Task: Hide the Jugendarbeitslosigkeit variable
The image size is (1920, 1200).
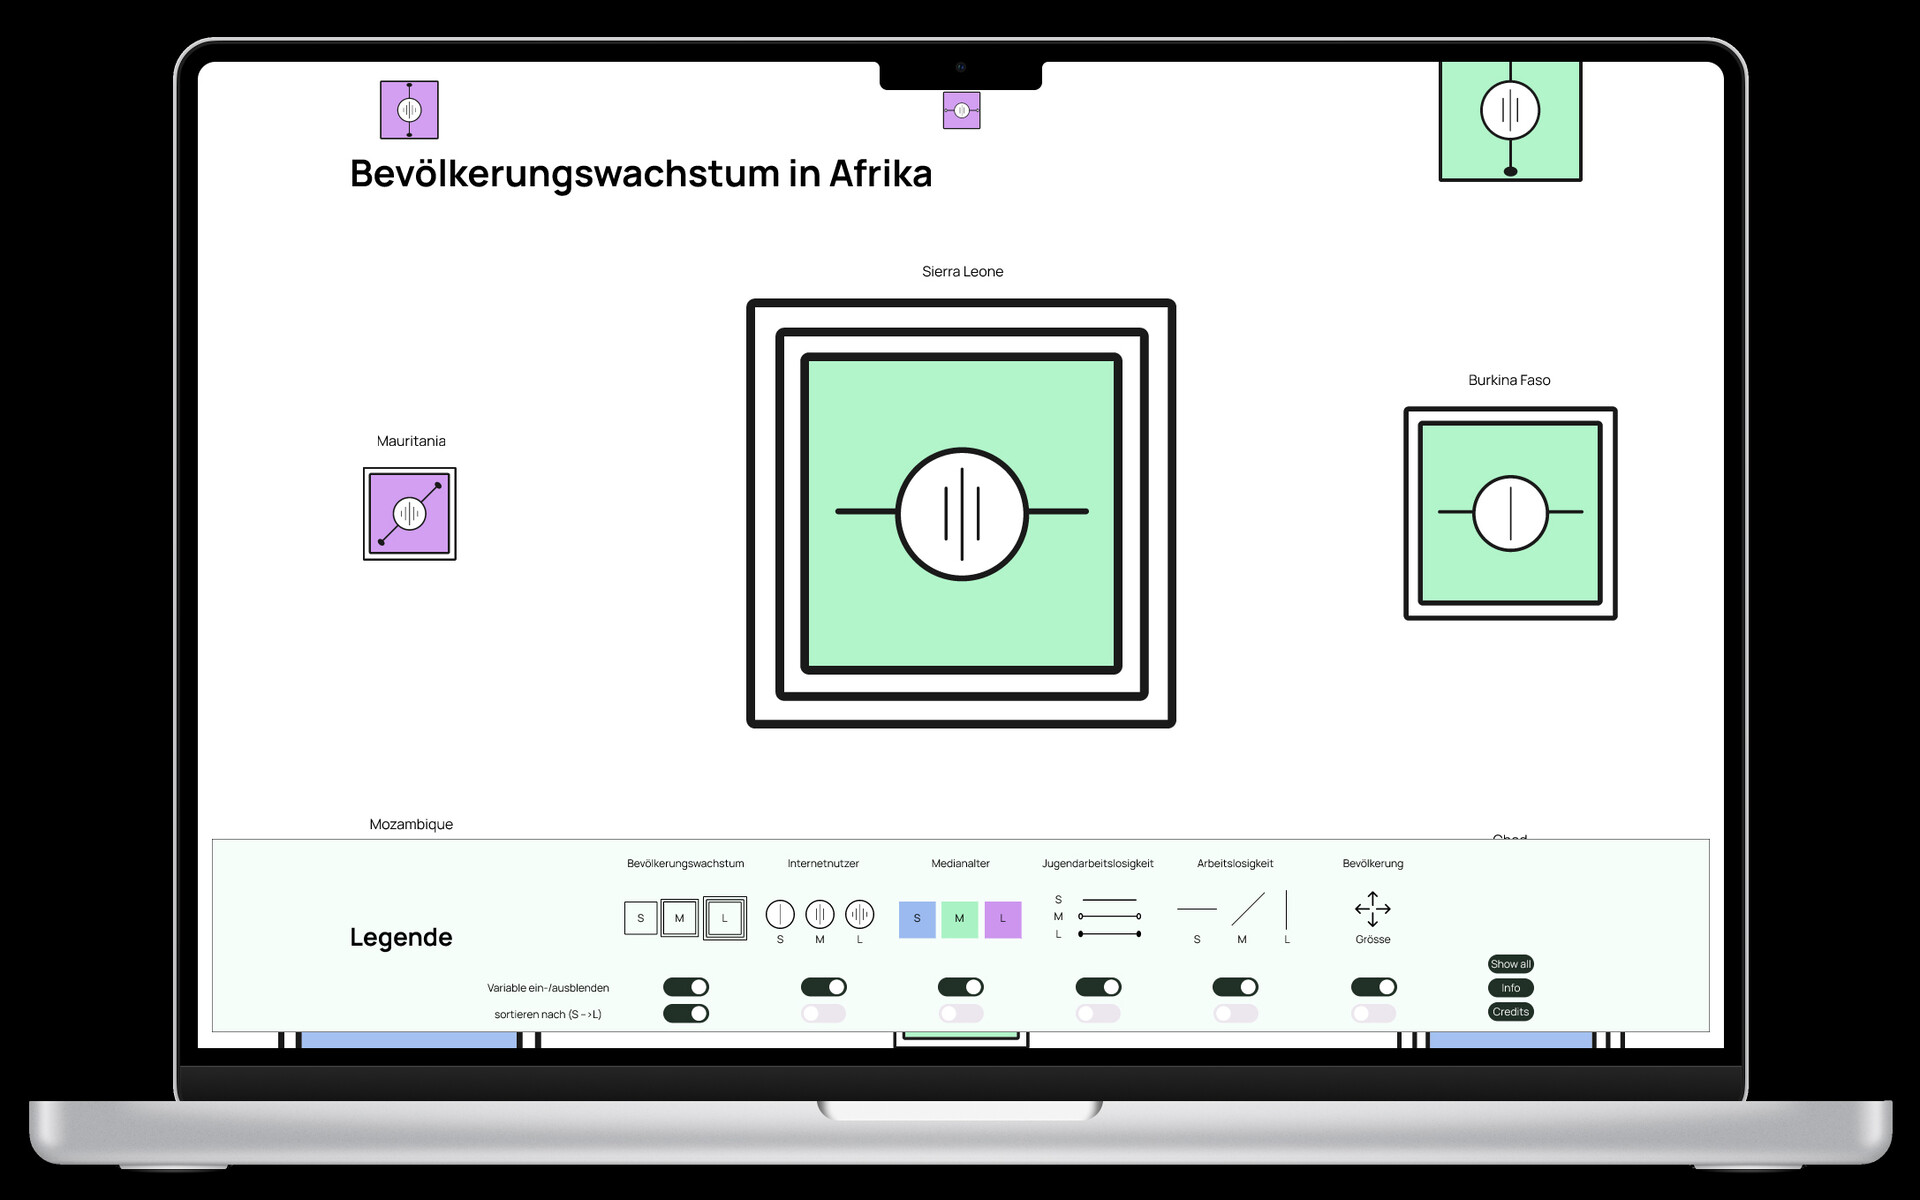Action: pos(1098,987)
